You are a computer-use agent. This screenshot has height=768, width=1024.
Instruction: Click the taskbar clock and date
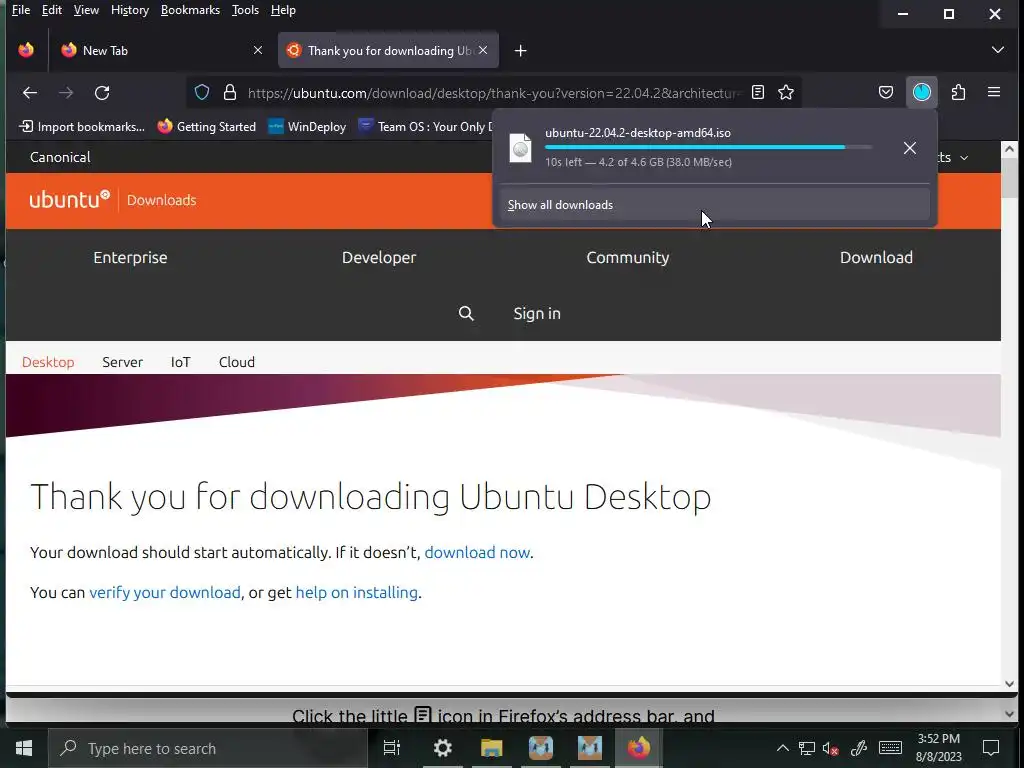[x=938, y=748]
